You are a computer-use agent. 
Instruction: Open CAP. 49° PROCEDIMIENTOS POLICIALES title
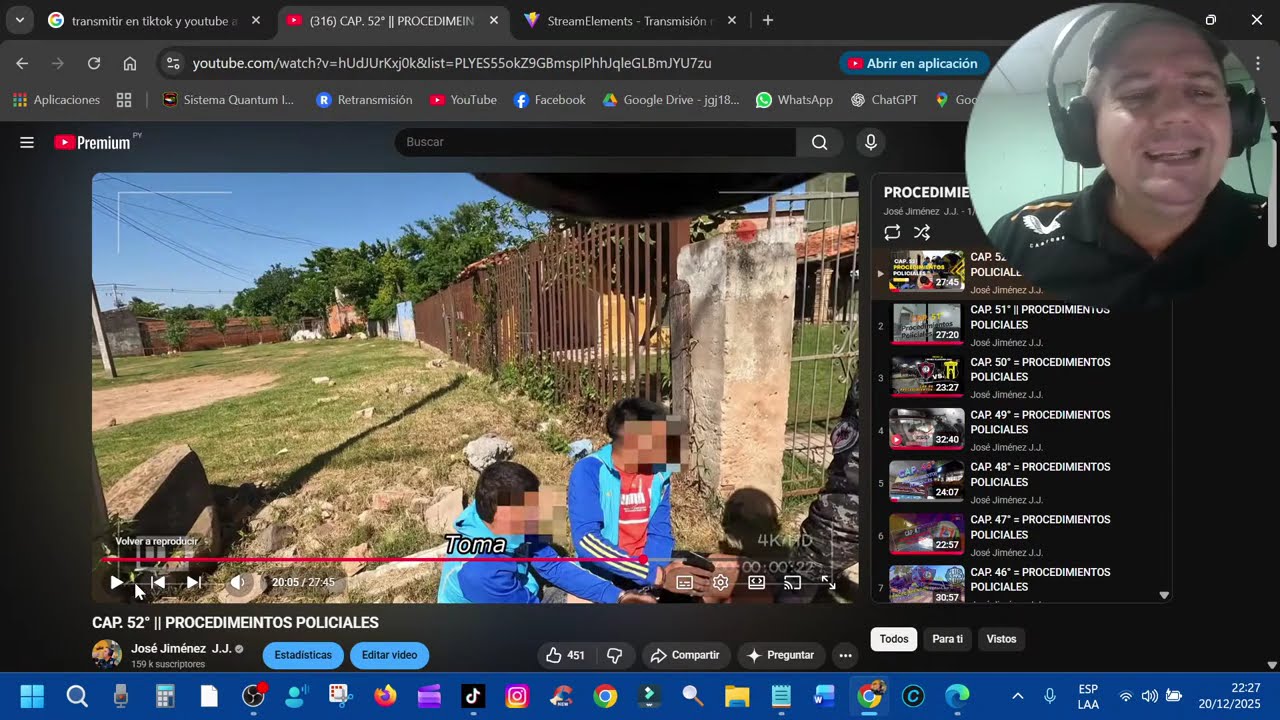click(1040, 422)
